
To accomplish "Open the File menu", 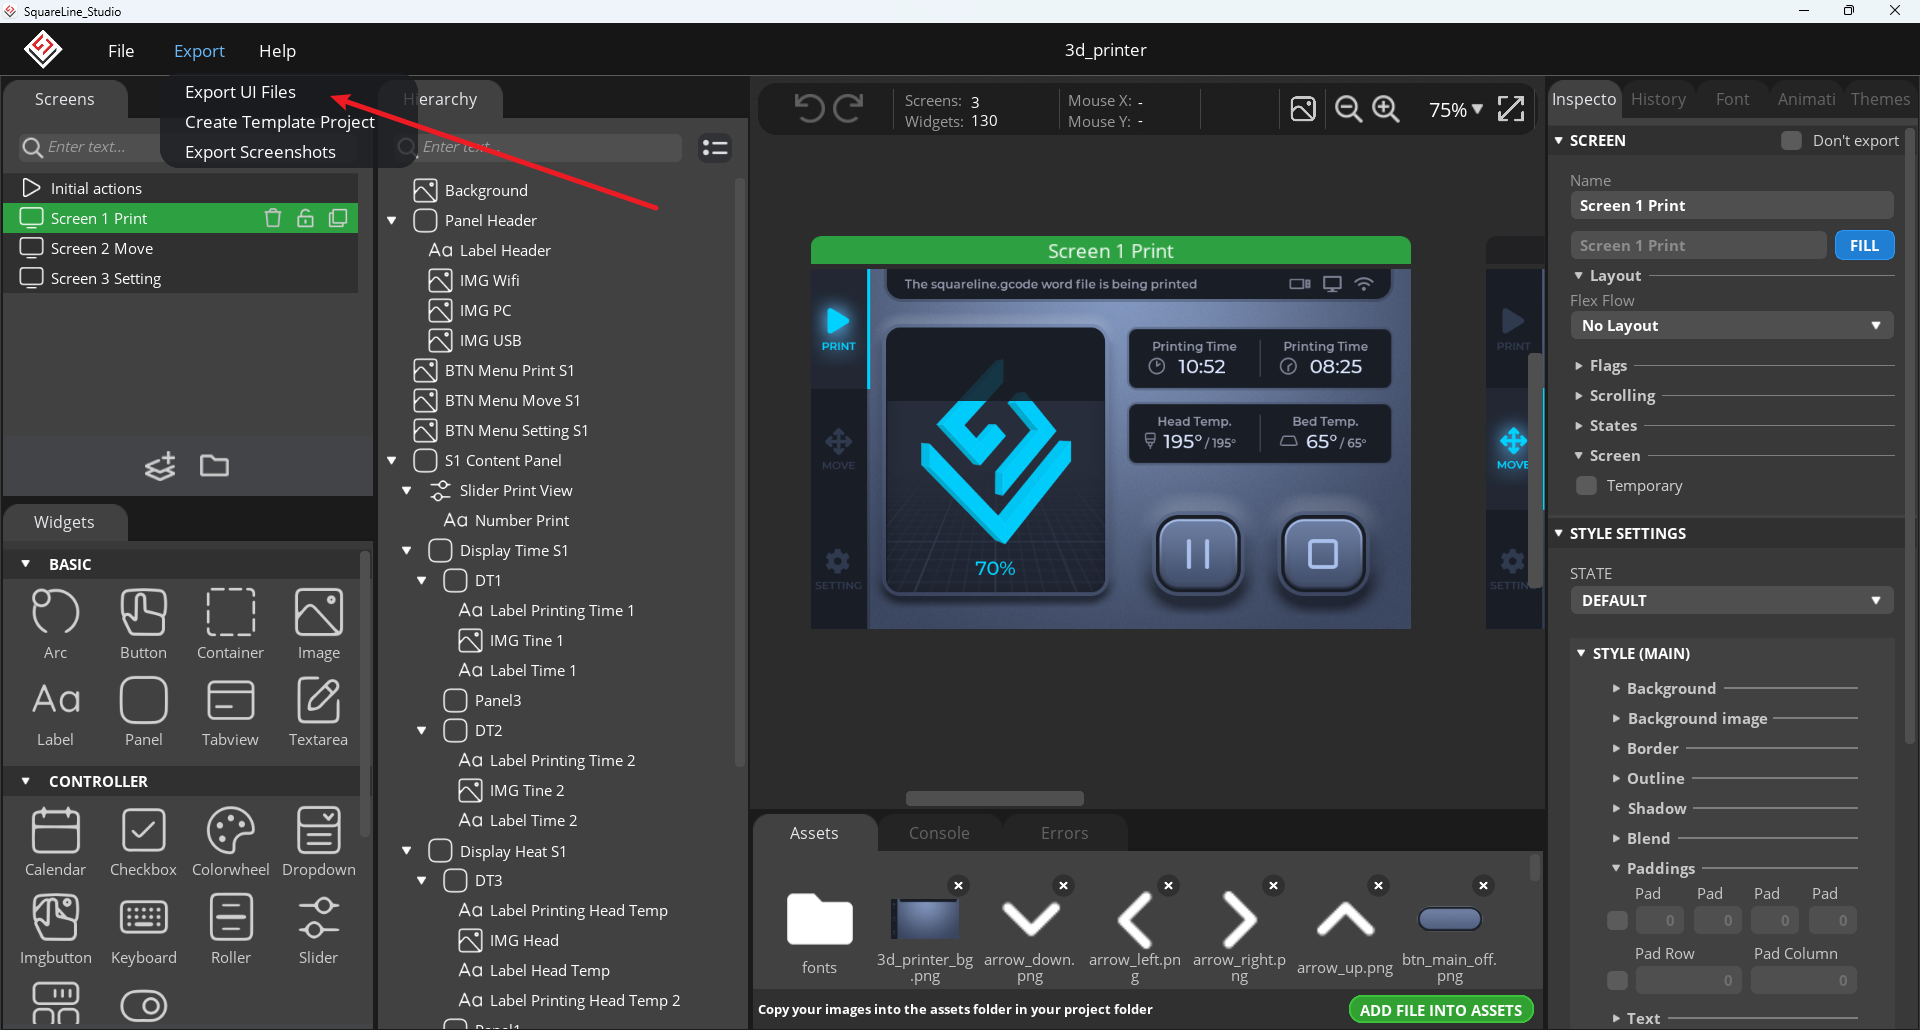I will 121,51.
